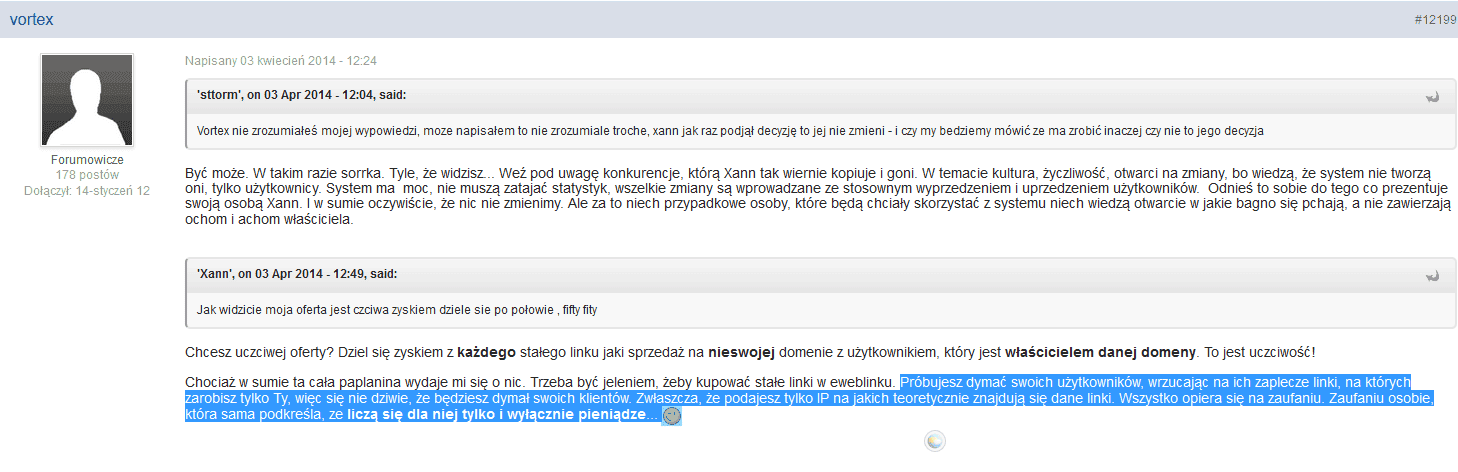Click 'Dołączył: 14-styczeń 12' join date

click(x=87, y=190)
